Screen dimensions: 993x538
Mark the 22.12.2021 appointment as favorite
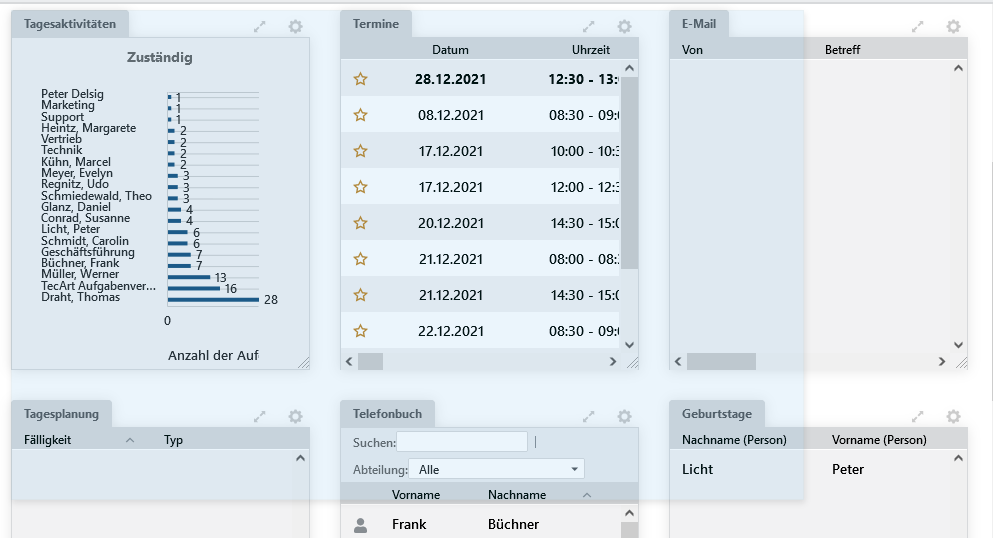361,331
